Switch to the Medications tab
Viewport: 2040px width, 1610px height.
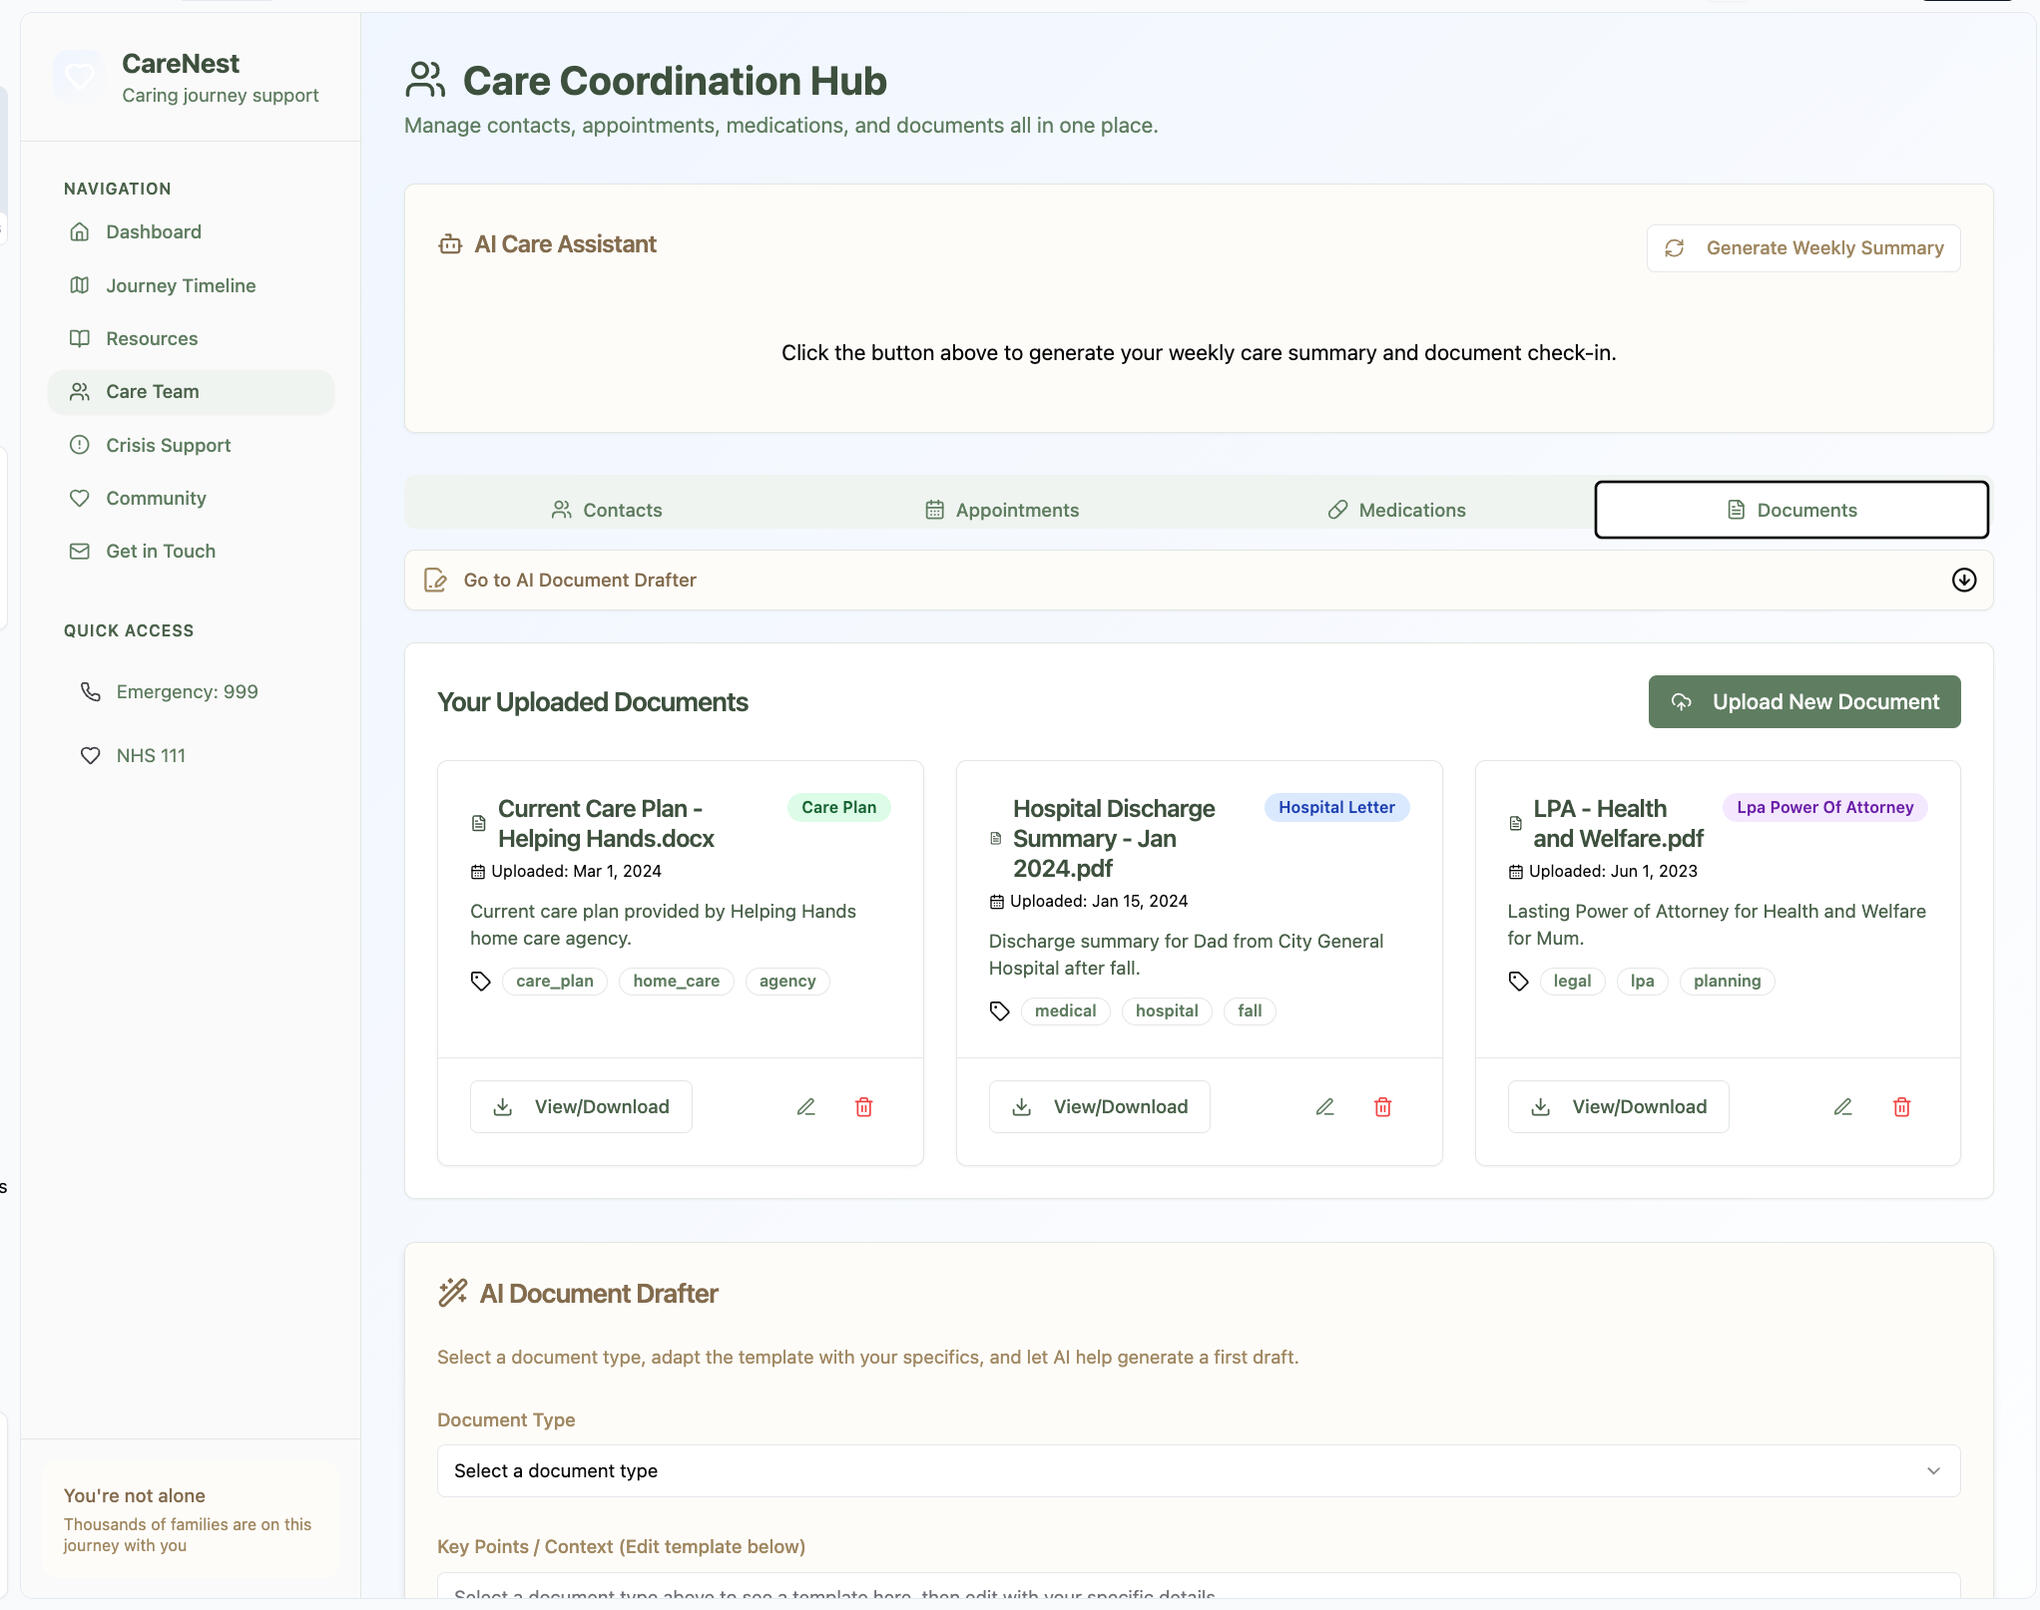(x=1396, y=510)
